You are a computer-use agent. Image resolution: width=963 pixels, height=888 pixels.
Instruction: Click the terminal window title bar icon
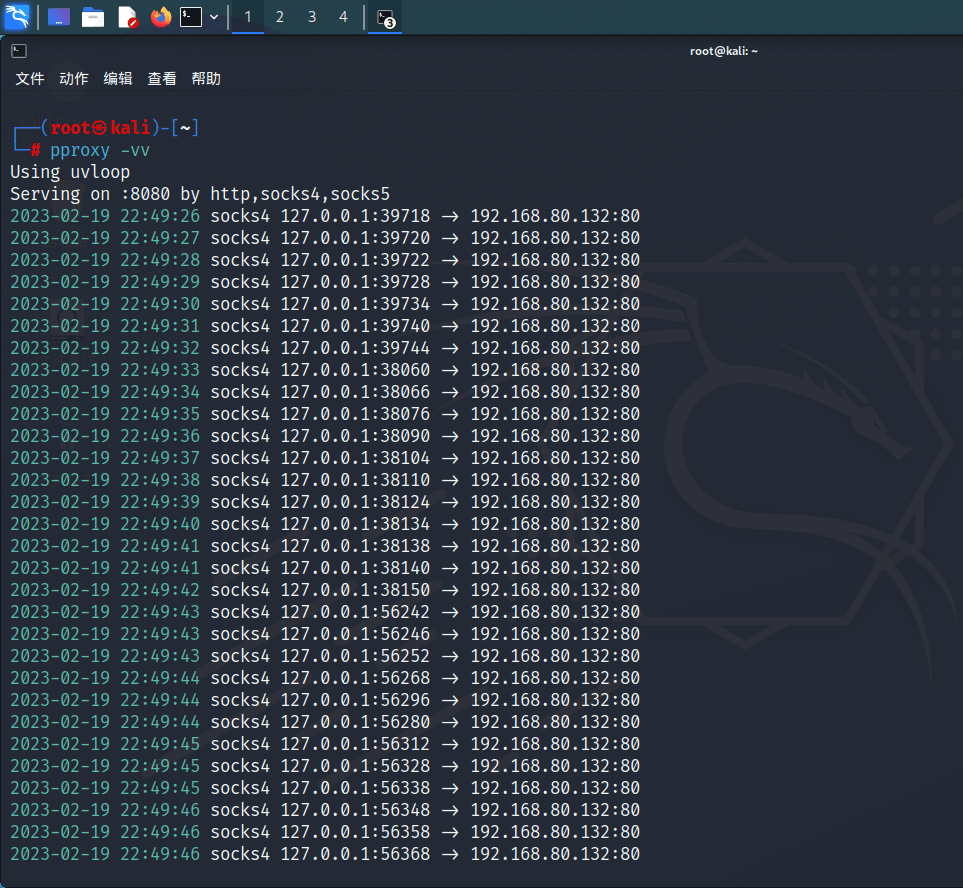[19, 51]
